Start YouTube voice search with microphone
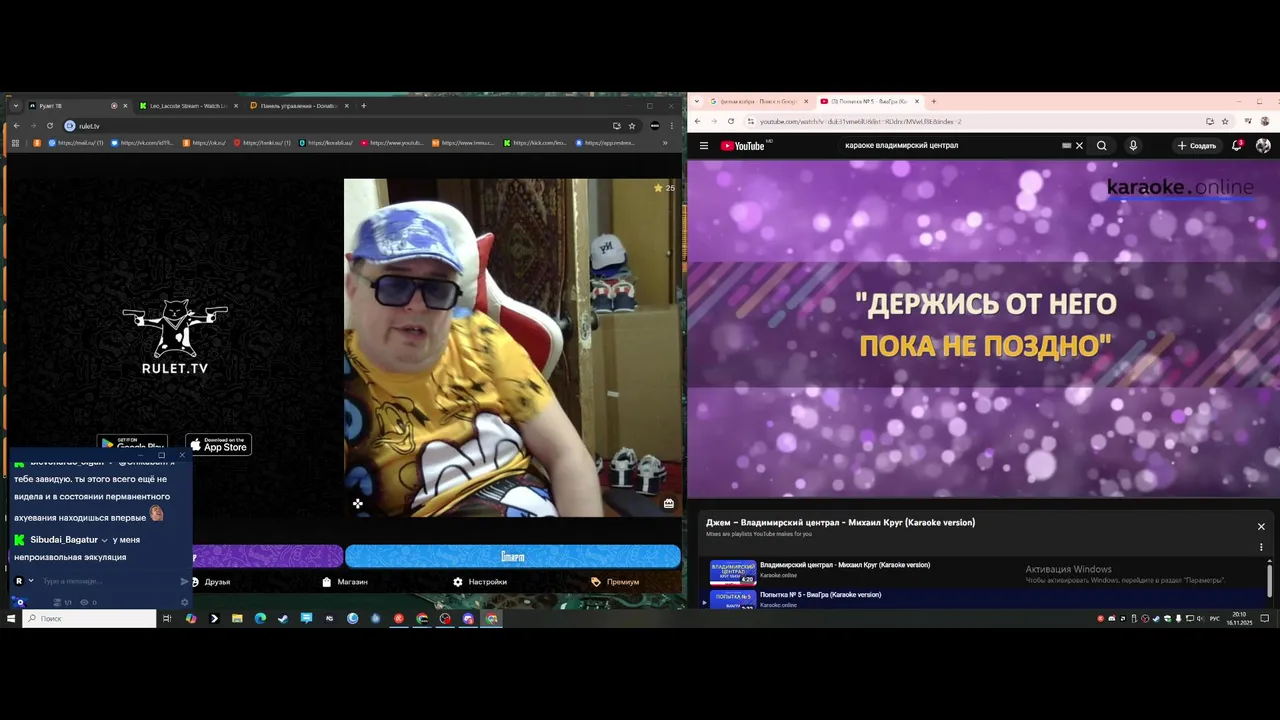The height and width of the screenshot is (720, 1280). [x=1133, y=146]
